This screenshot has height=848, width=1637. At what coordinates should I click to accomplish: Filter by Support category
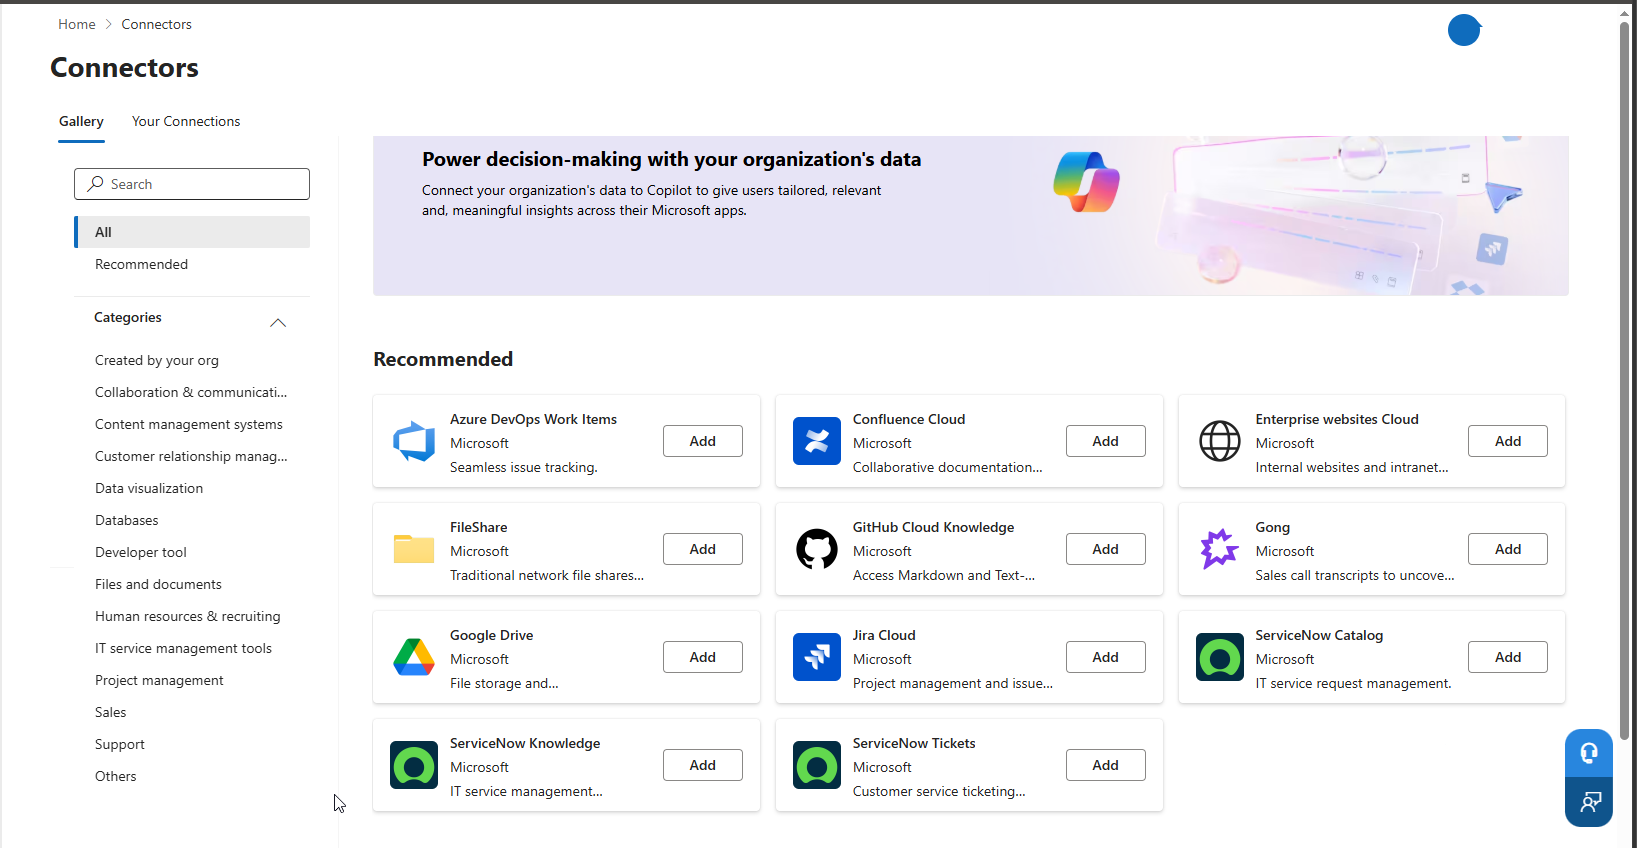tap(120, 744)
